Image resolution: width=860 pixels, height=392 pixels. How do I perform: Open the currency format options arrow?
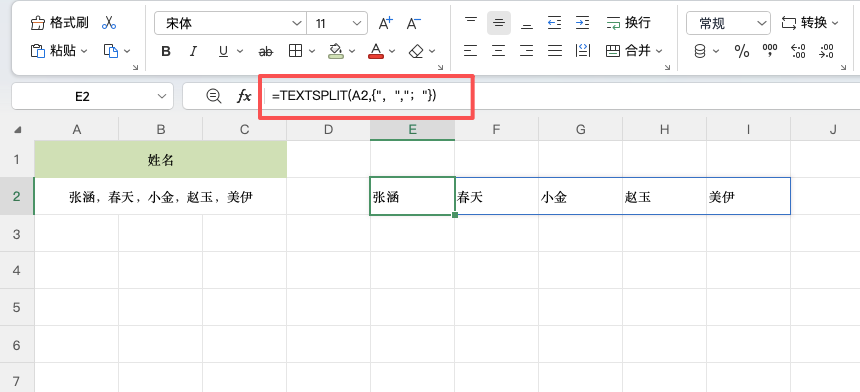tap(716, 52)
